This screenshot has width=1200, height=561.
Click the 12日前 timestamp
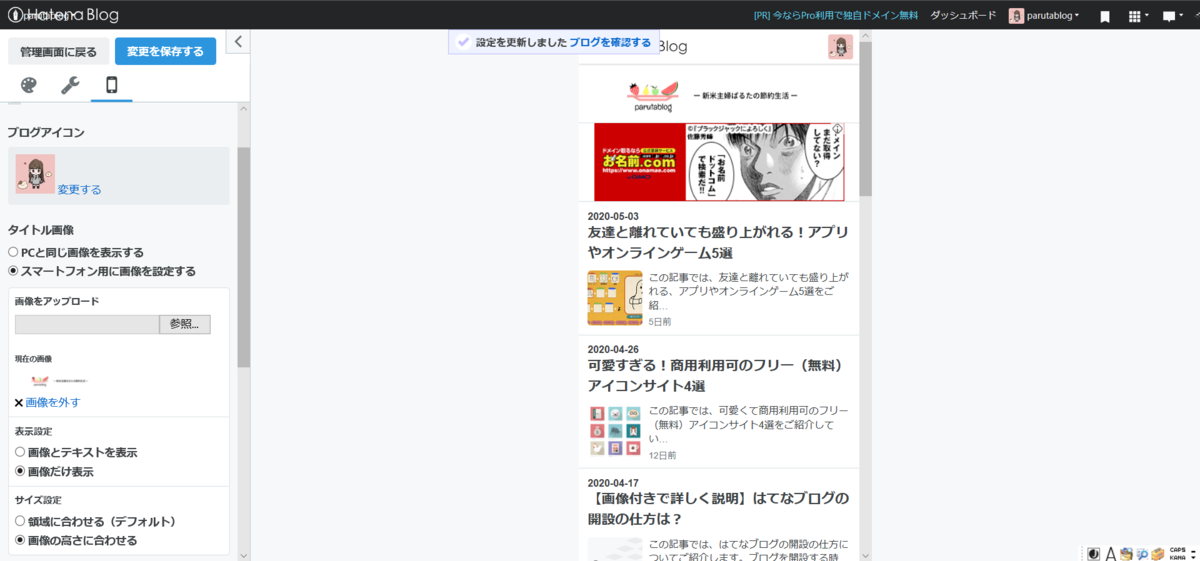tap(663, 455)
